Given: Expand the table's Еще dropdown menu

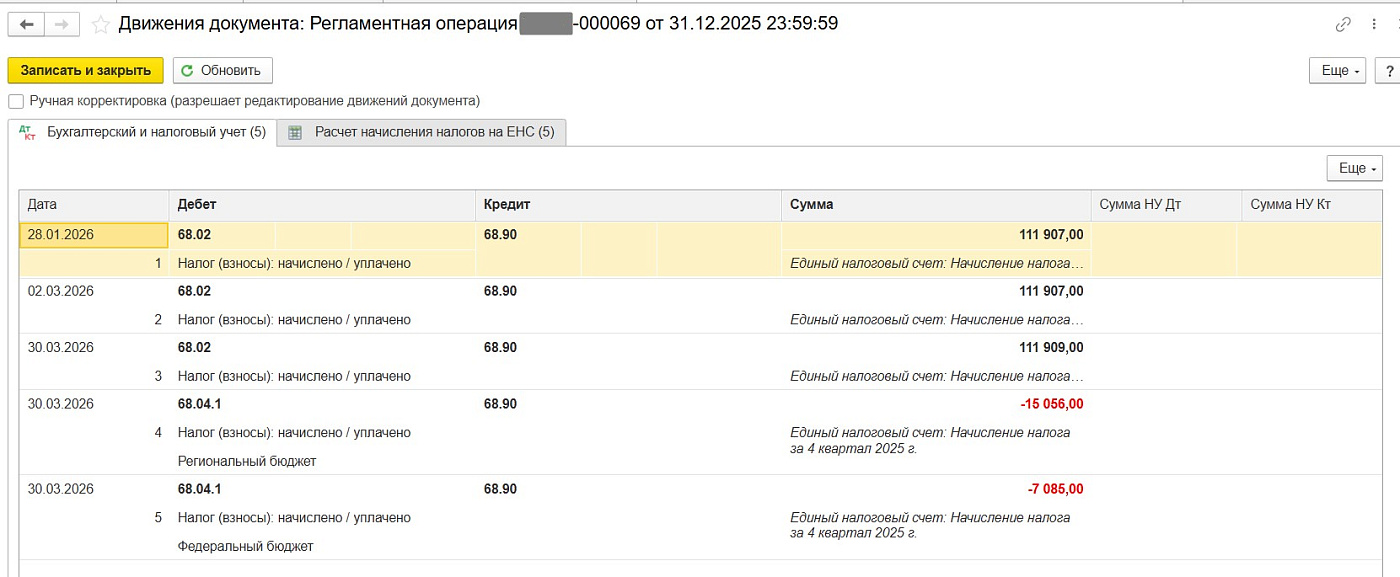Looking at the screenshot, I should (1355, 168).
